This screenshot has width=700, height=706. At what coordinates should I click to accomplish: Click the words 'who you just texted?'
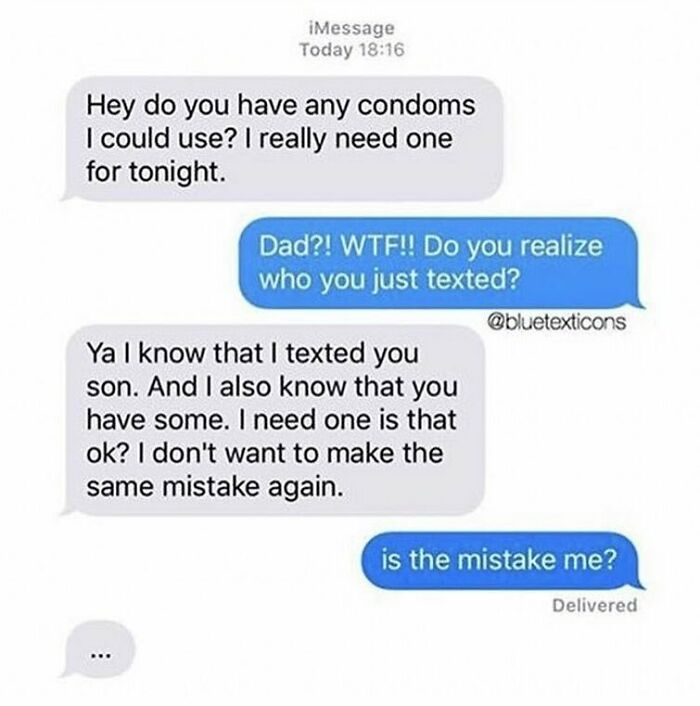click(389, 280)
